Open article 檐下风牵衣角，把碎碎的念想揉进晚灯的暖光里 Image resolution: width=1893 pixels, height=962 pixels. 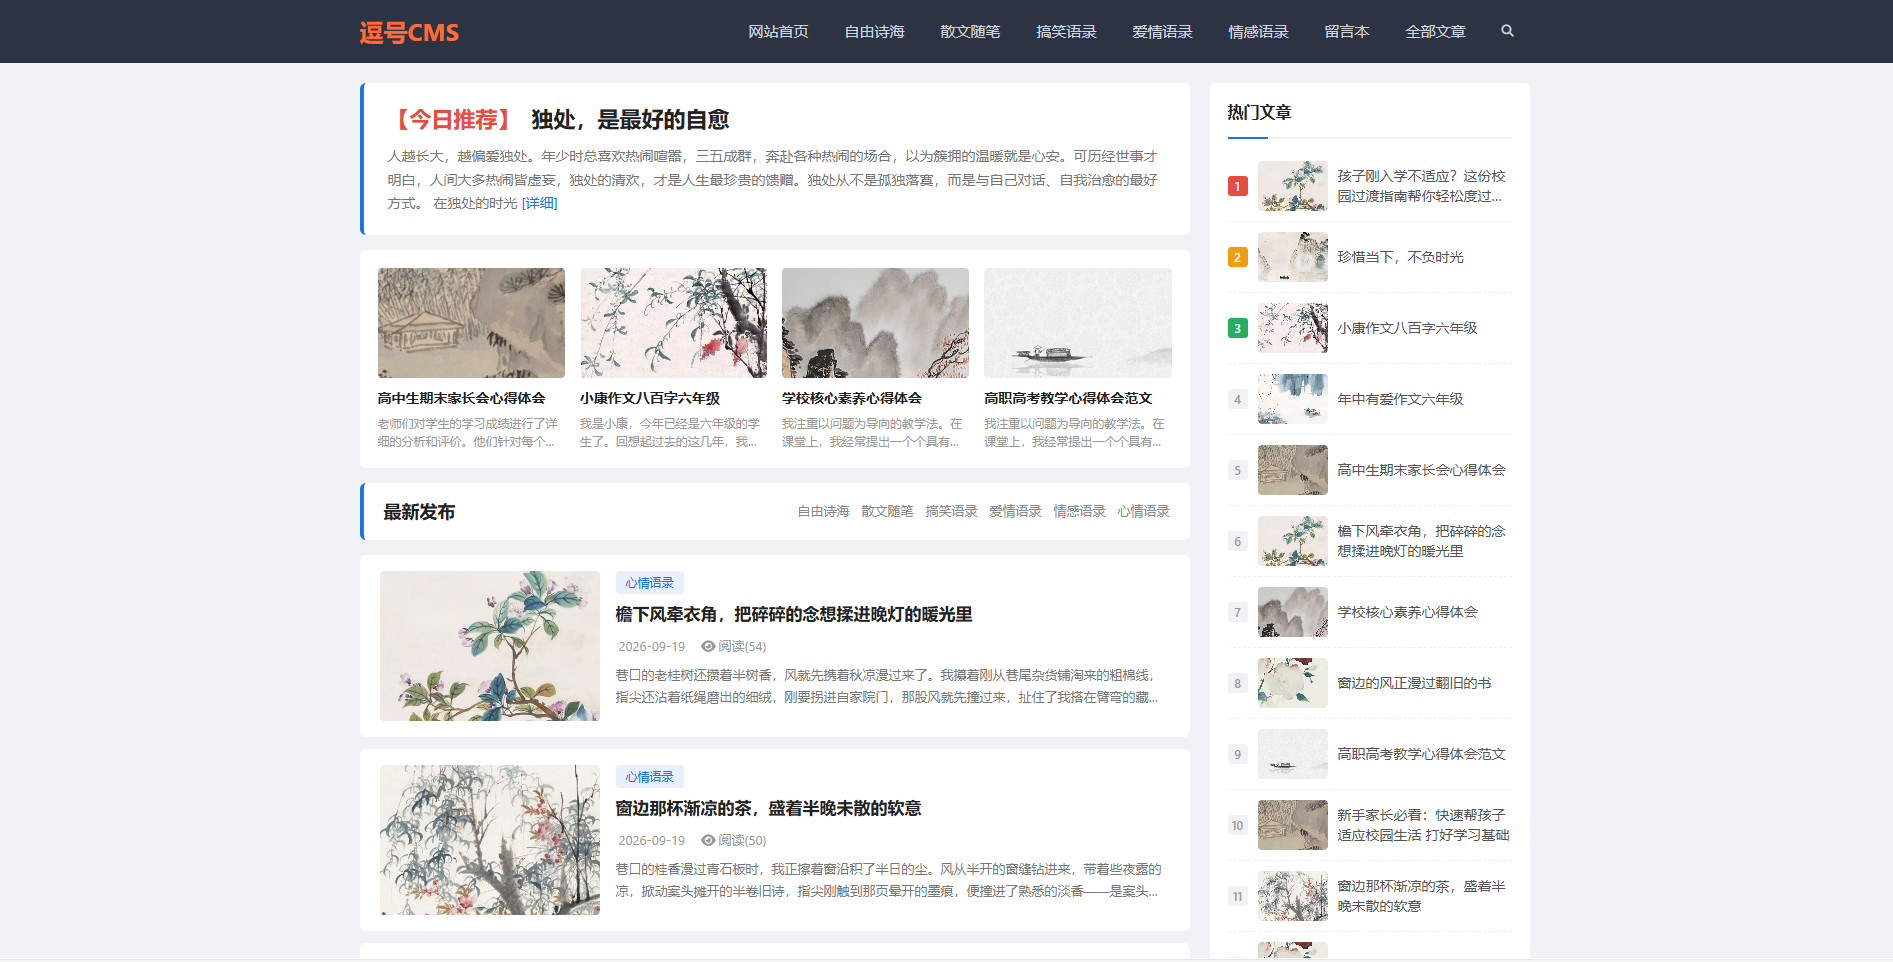pyautogui.click(x=794, y=614)
